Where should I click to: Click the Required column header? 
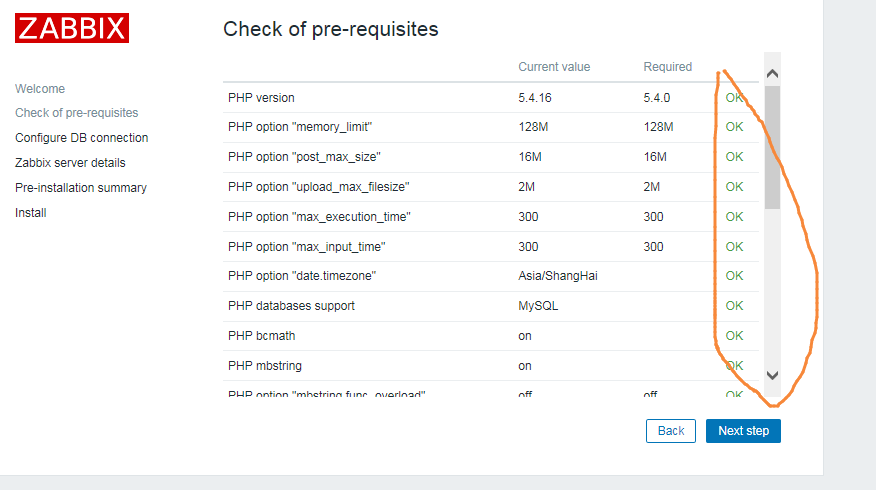[667, 67]
